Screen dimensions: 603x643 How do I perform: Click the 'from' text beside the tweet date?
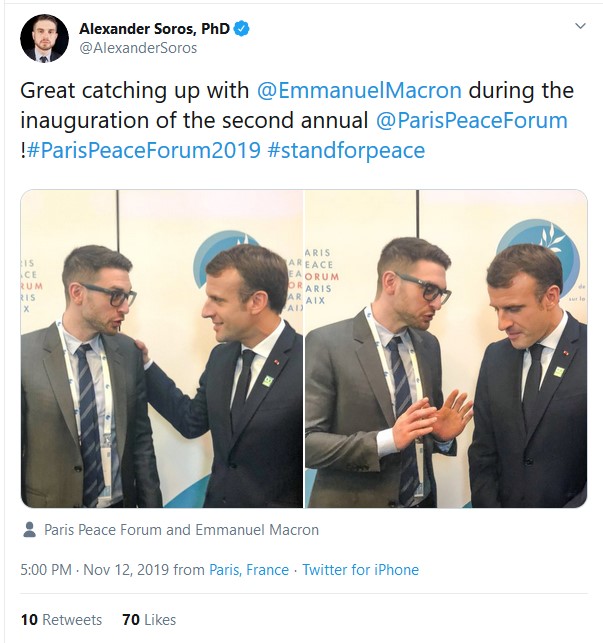point(189,570)
